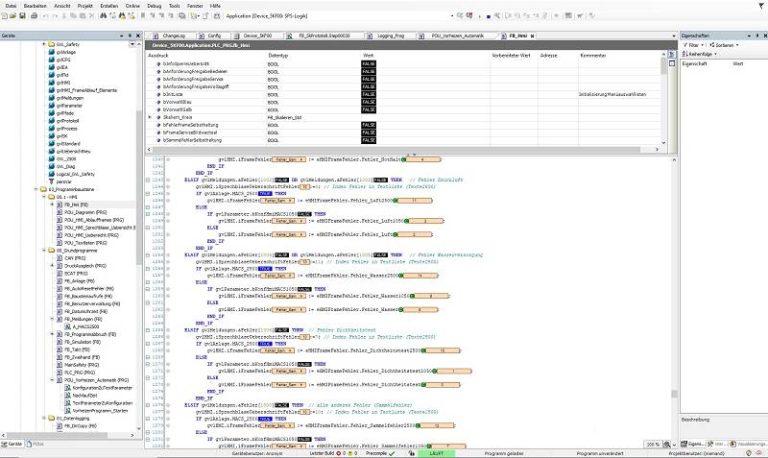Select the persvar persistent variables icon
The height and width of the screenshot is (458, 768).
(53, 180)
